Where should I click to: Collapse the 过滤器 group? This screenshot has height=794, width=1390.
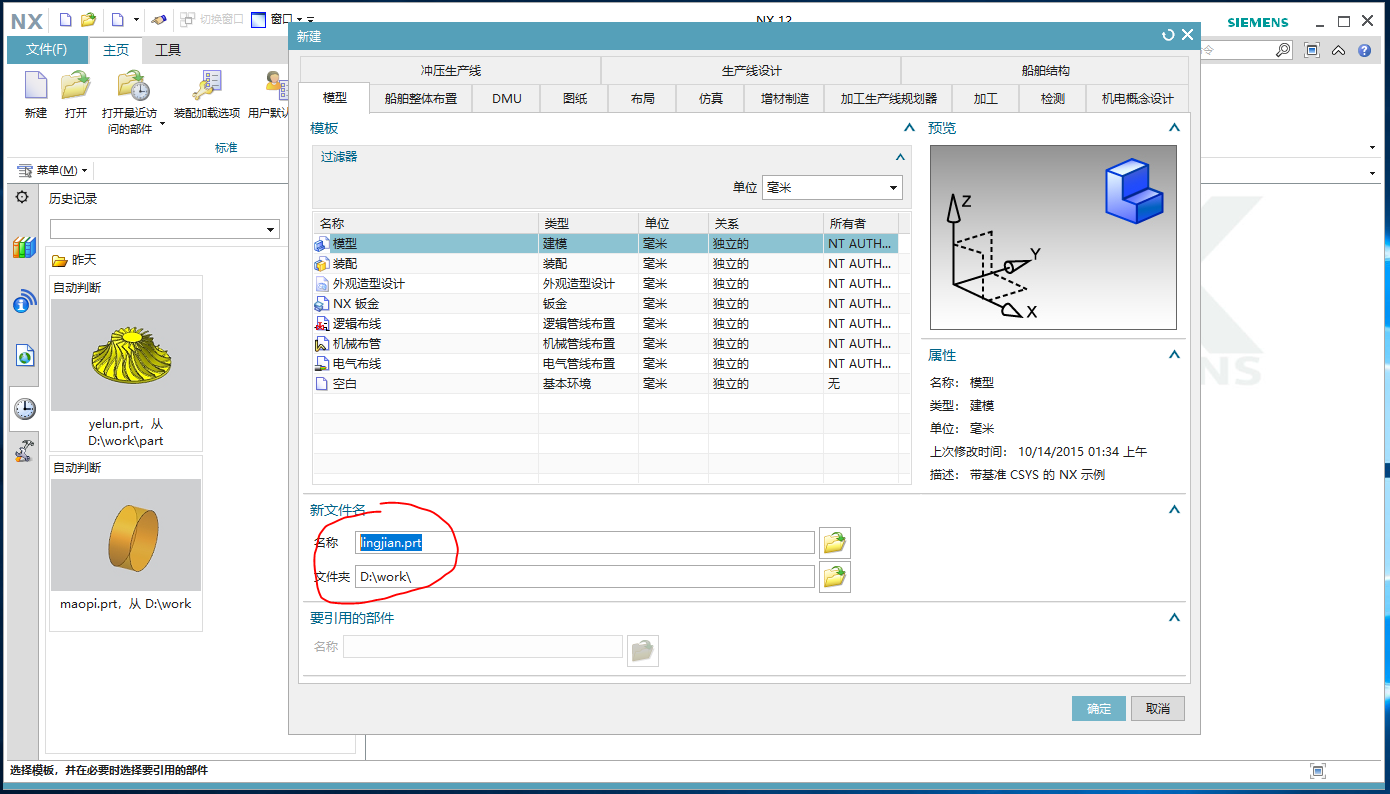(900, 157)
